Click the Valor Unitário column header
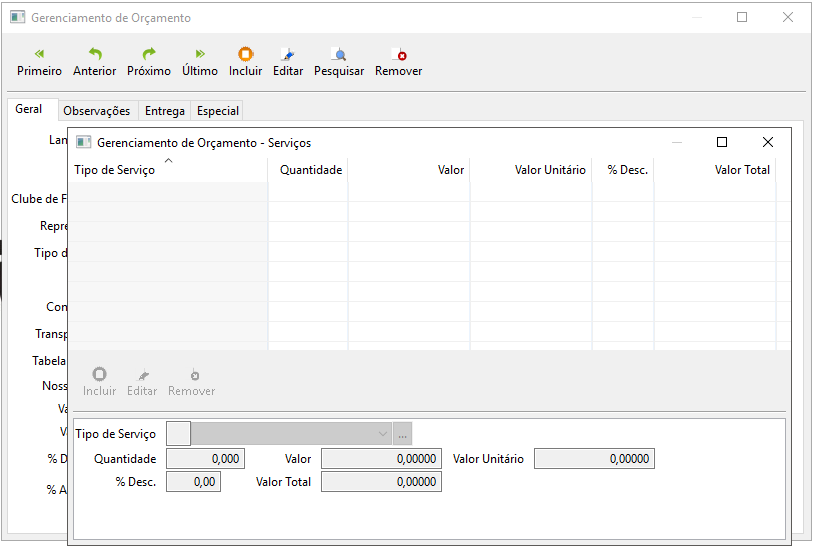The height and width of the screenshot is (551, 814). pos(531,170)
